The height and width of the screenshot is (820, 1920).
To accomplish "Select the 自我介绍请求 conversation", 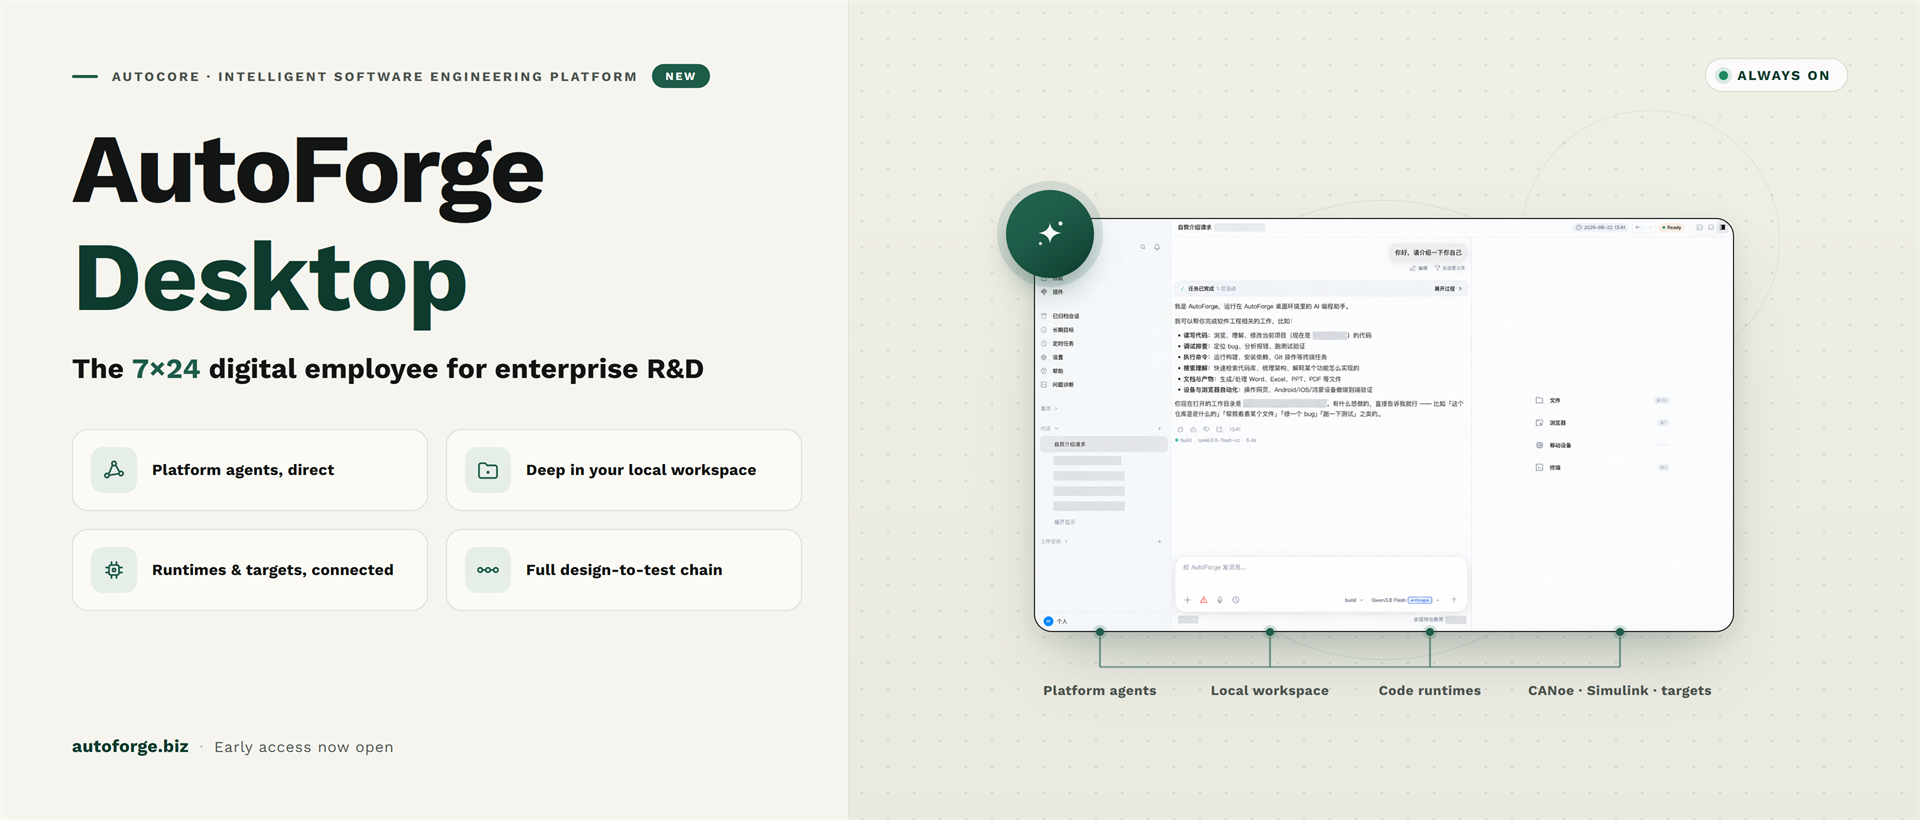I will [1104, 444].
